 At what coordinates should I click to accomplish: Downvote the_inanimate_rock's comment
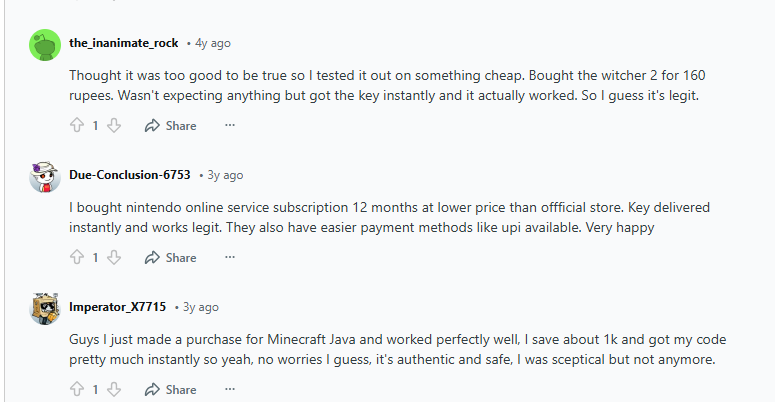coord(114,126)
